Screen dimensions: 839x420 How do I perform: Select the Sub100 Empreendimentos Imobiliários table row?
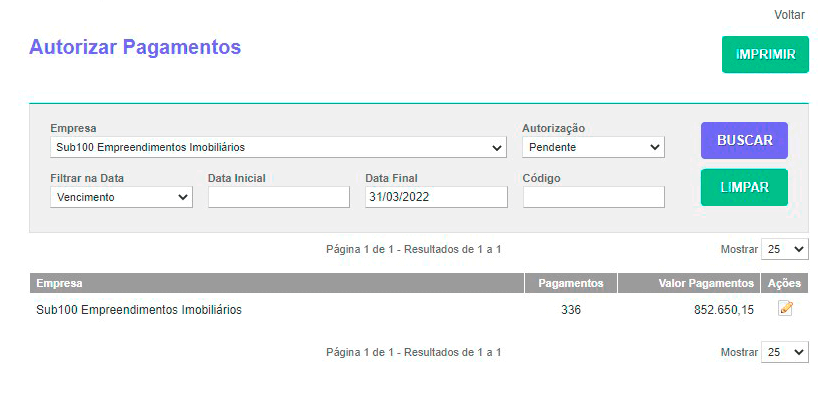click(139, 310)
